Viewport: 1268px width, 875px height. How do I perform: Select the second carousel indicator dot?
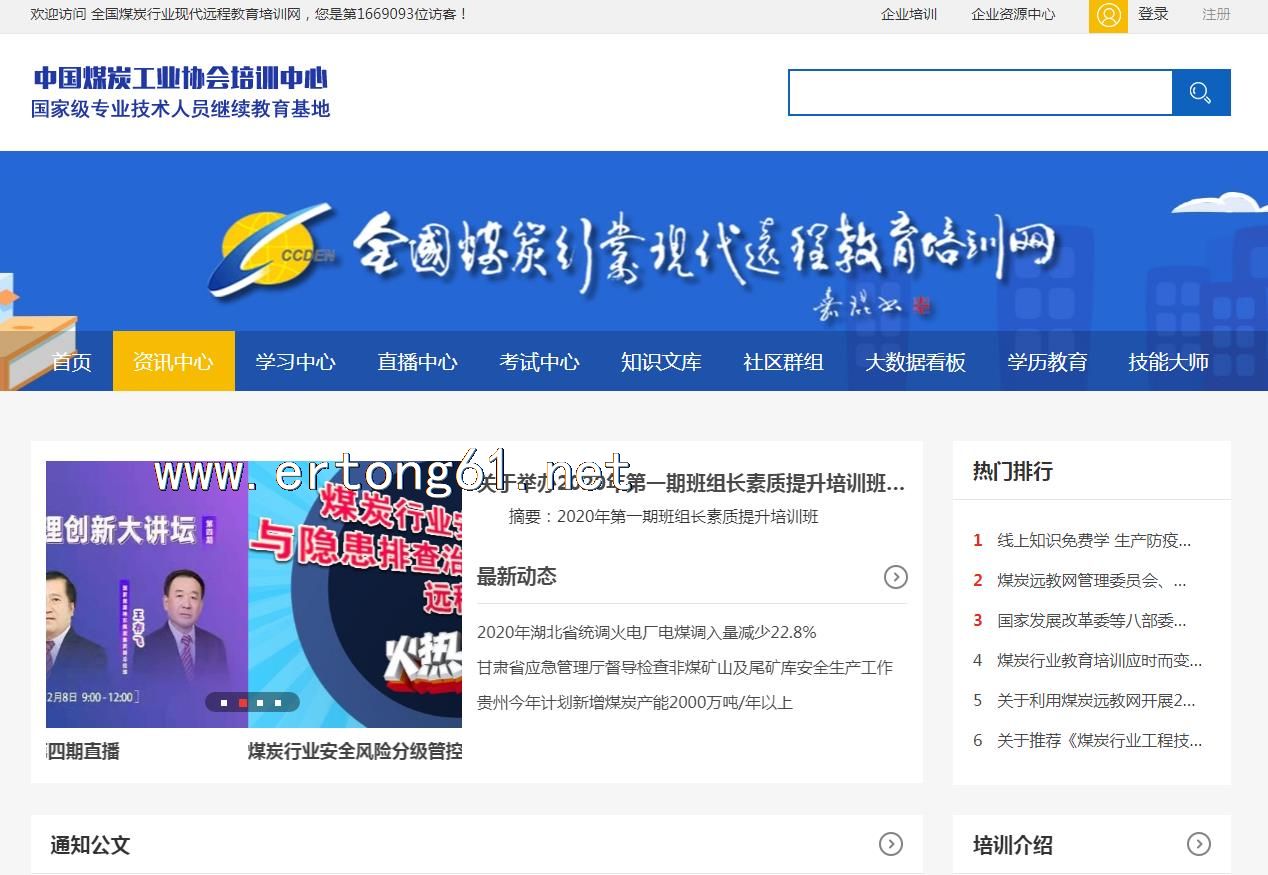242,703
